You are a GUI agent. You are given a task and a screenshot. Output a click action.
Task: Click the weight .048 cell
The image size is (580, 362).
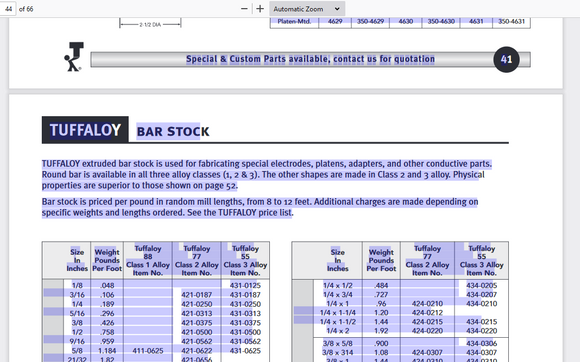(x=107, y=285)
